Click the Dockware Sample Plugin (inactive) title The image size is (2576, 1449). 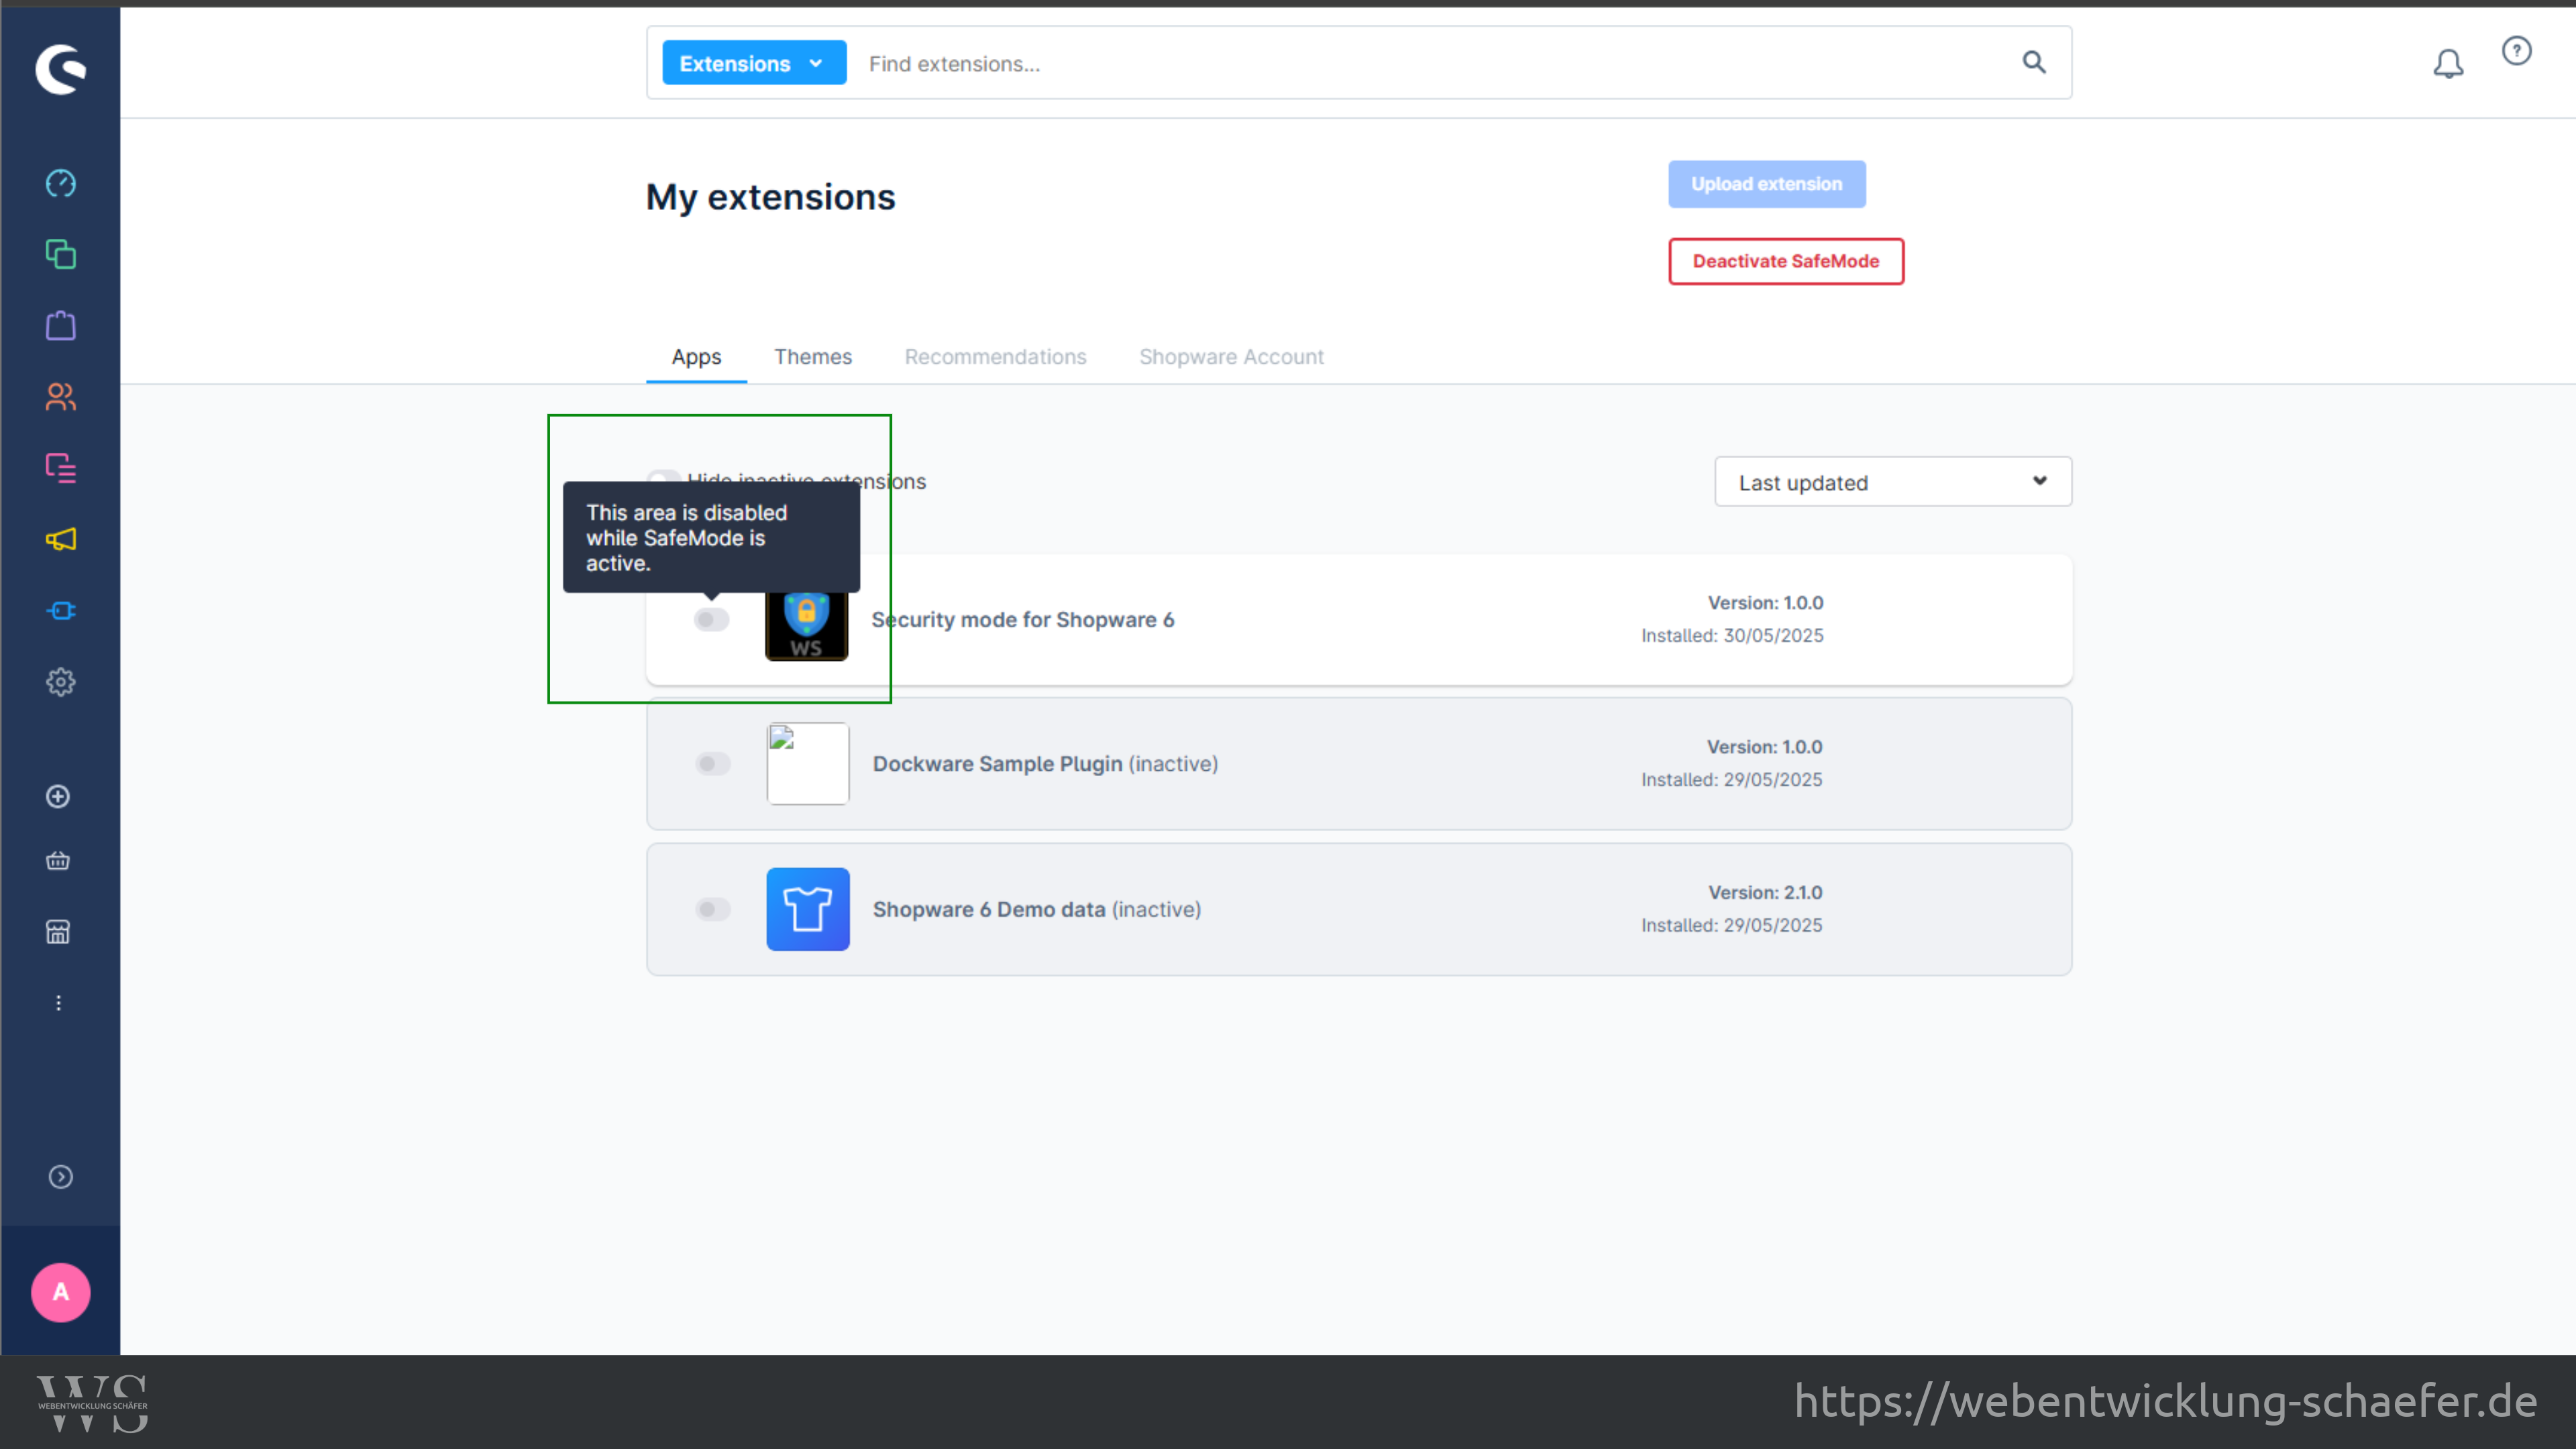coord(1045,764)
